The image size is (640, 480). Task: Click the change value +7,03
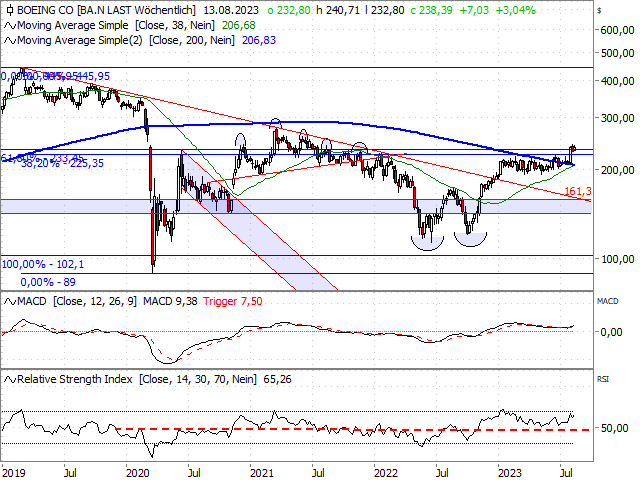(x=474, y=10)
